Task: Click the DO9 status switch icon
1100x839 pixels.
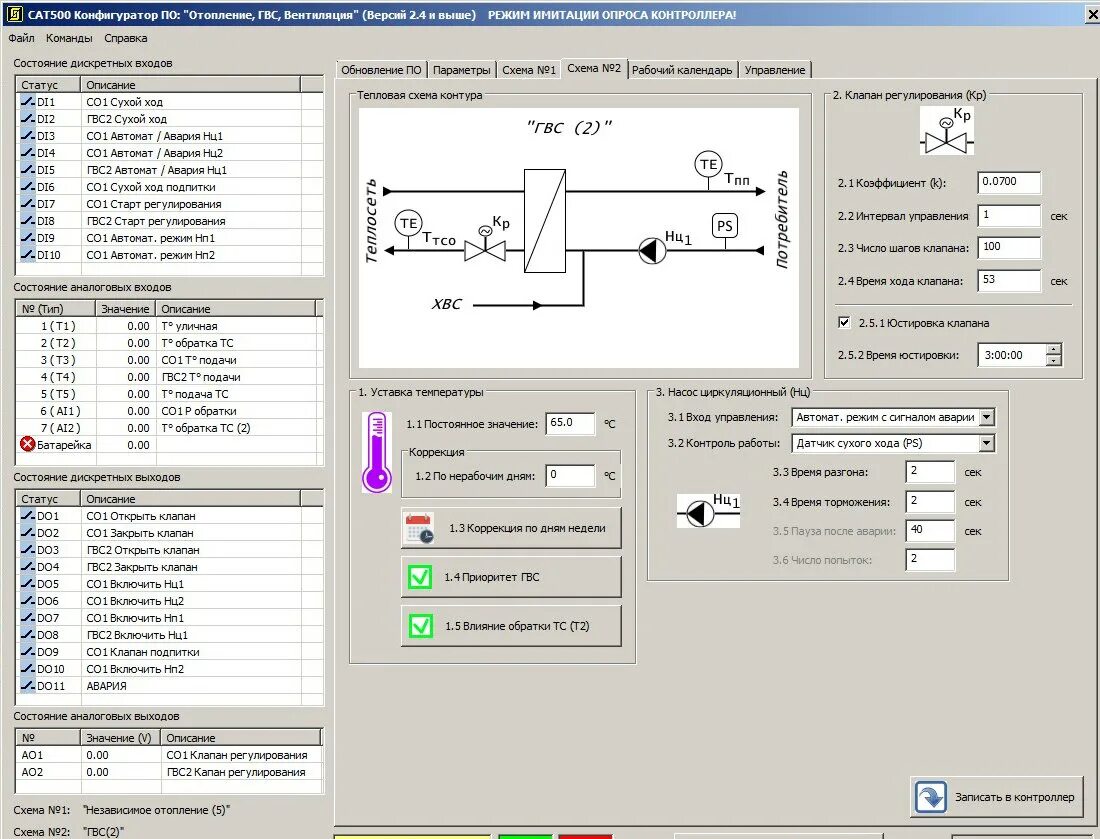Action: (27, 652)
